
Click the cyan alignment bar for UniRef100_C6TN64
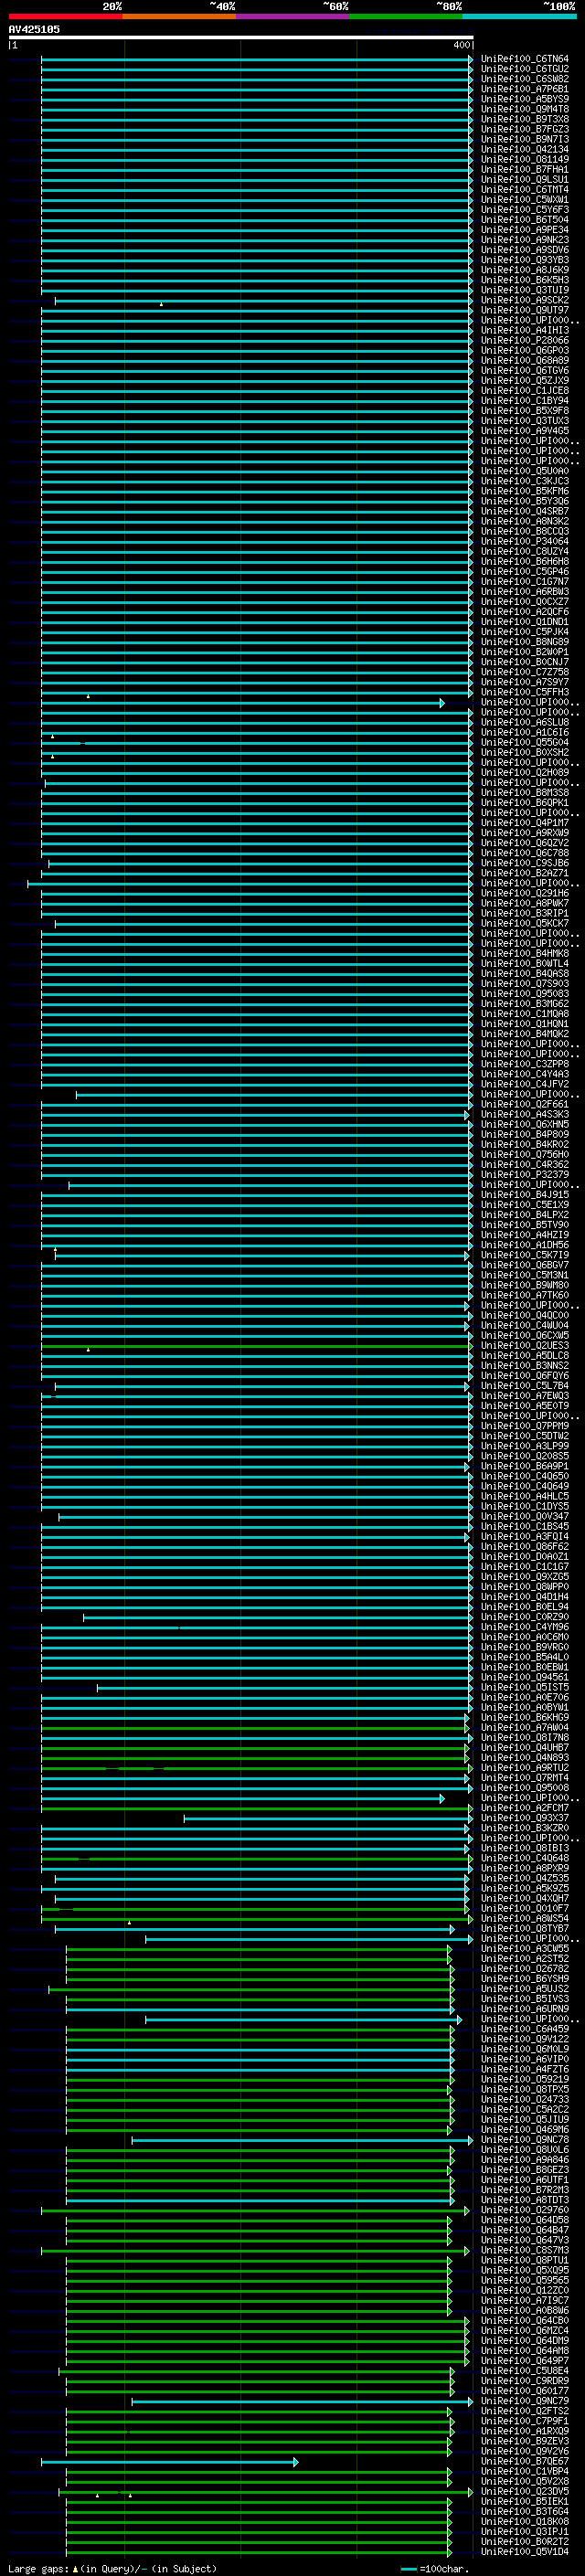pos(257,60)
